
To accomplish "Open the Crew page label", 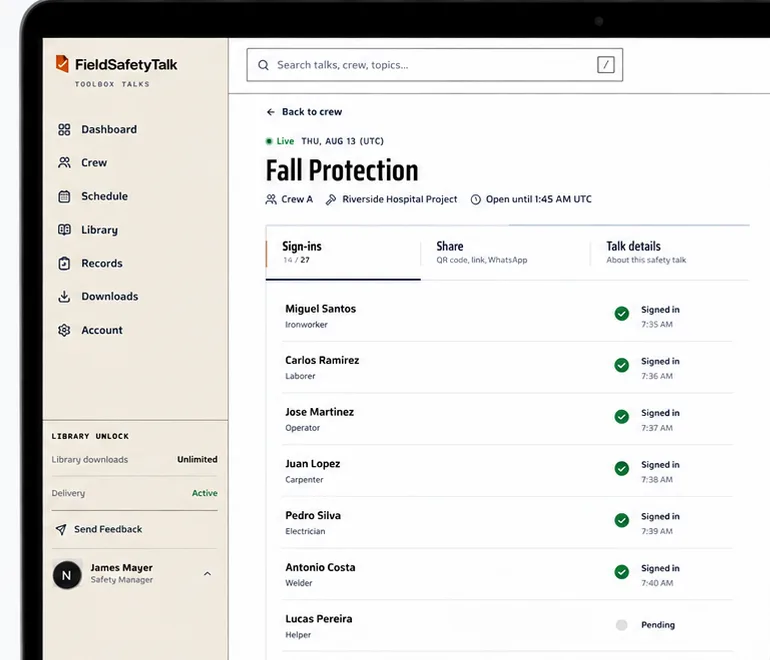I will [x=94, y=163].
